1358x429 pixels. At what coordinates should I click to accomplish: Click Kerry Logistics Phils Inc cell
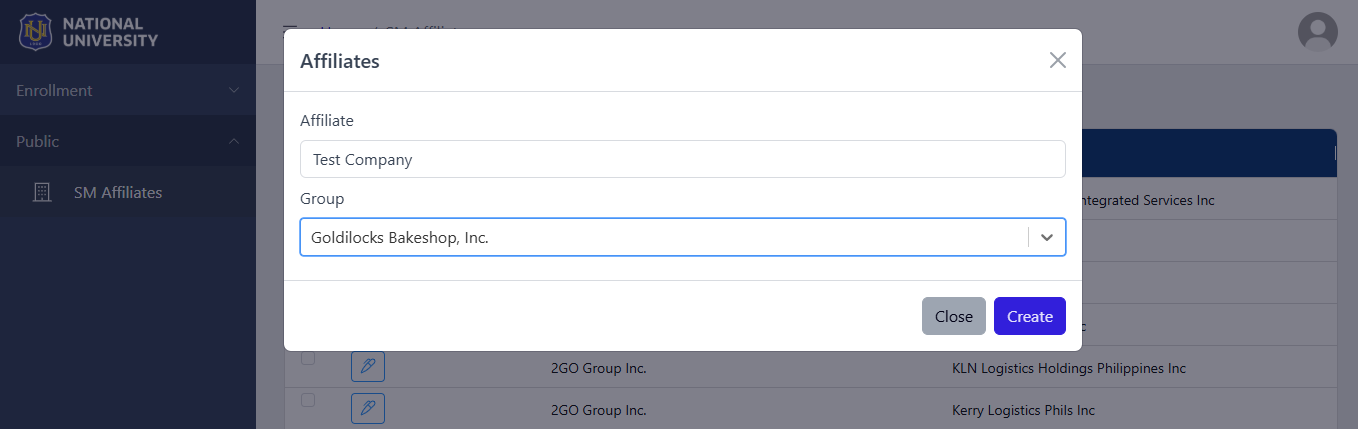(1024, 410)
